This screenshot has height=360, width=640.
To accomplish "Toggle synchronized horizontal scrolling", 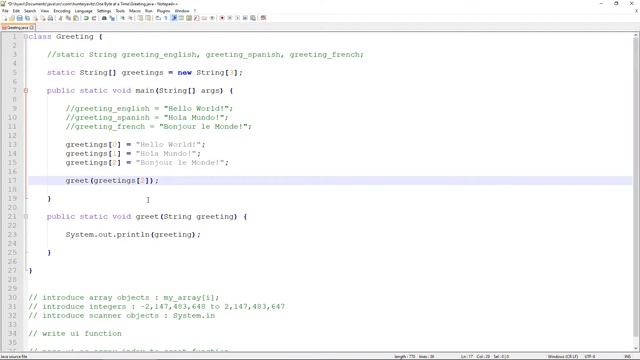I will [x=148, y=18].
